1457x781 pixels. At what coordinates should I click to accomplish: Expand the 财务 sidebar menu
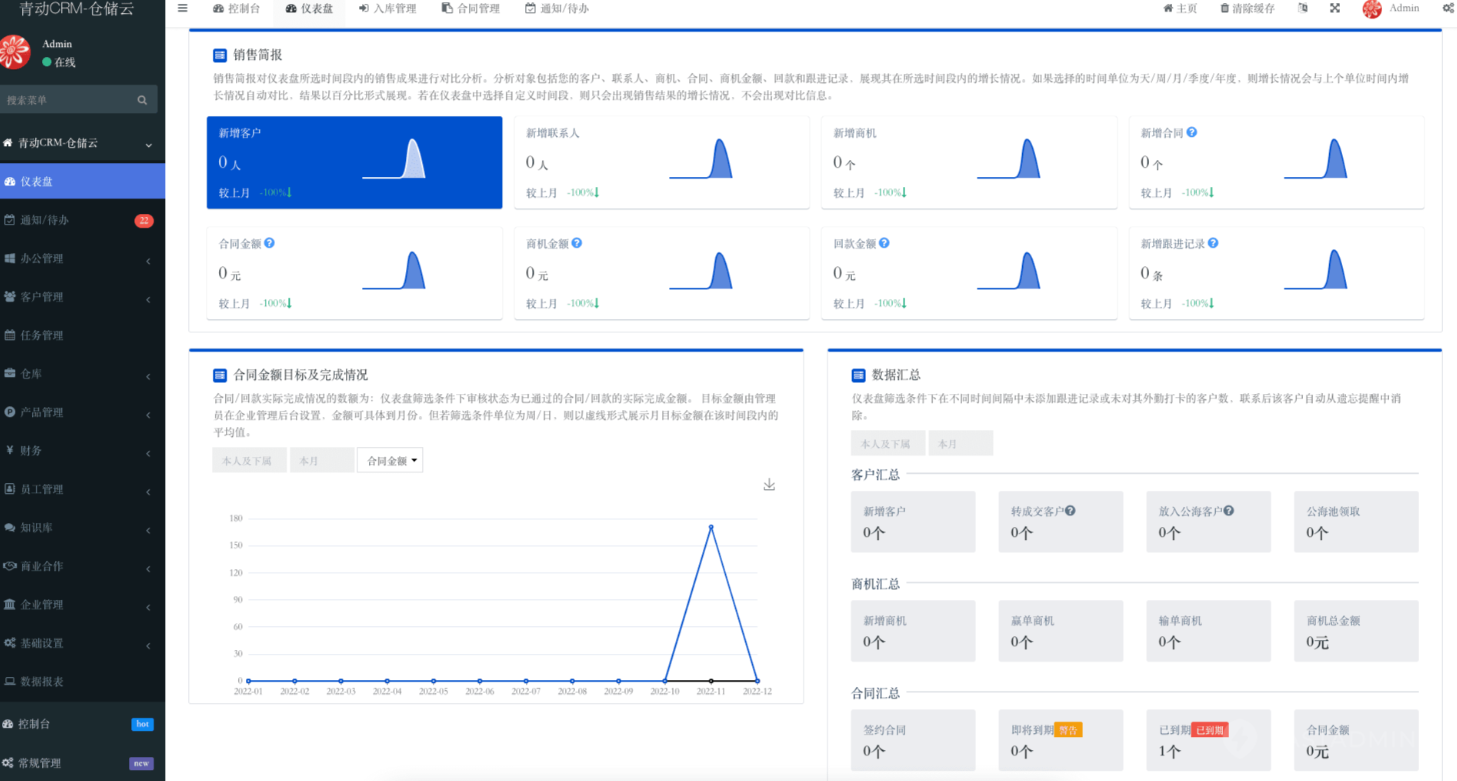click(x=80, y=451)
